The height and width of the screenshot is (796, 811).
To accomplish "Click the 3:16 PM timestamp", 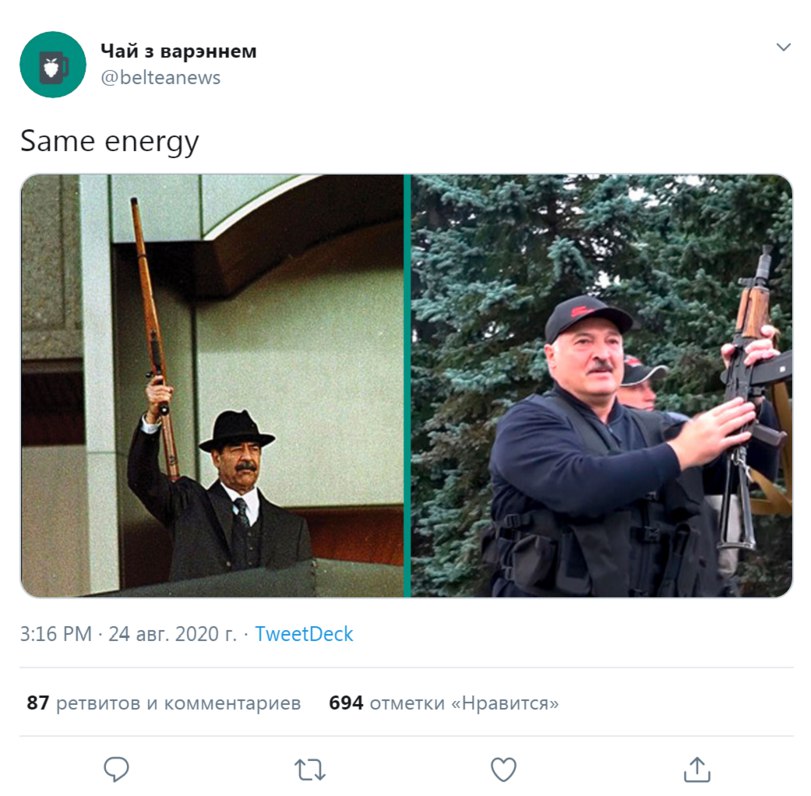I will [56, 634].
